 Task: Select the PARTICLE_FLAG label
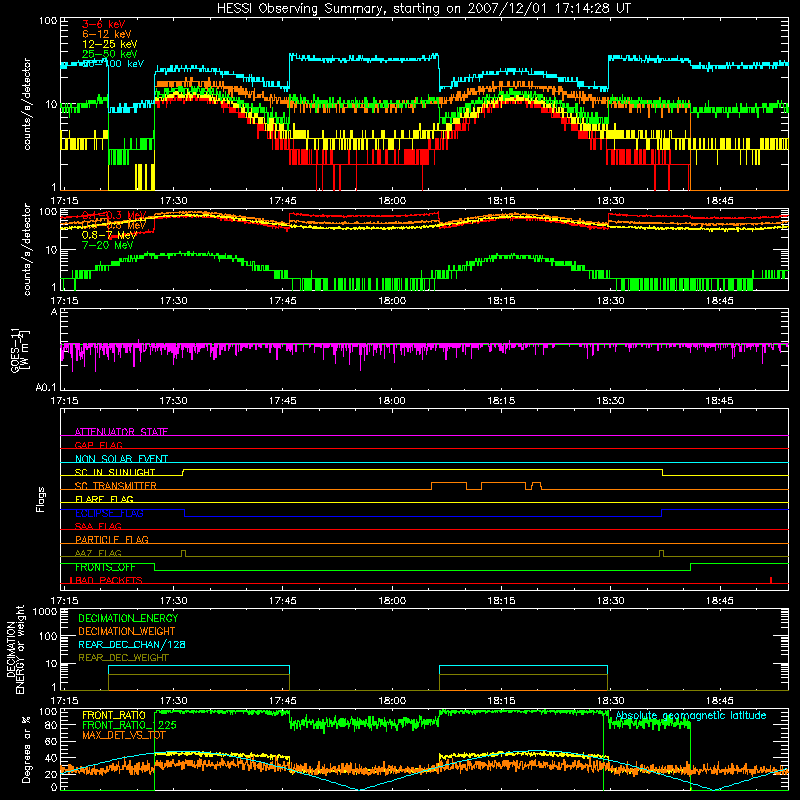pos(112,539)
